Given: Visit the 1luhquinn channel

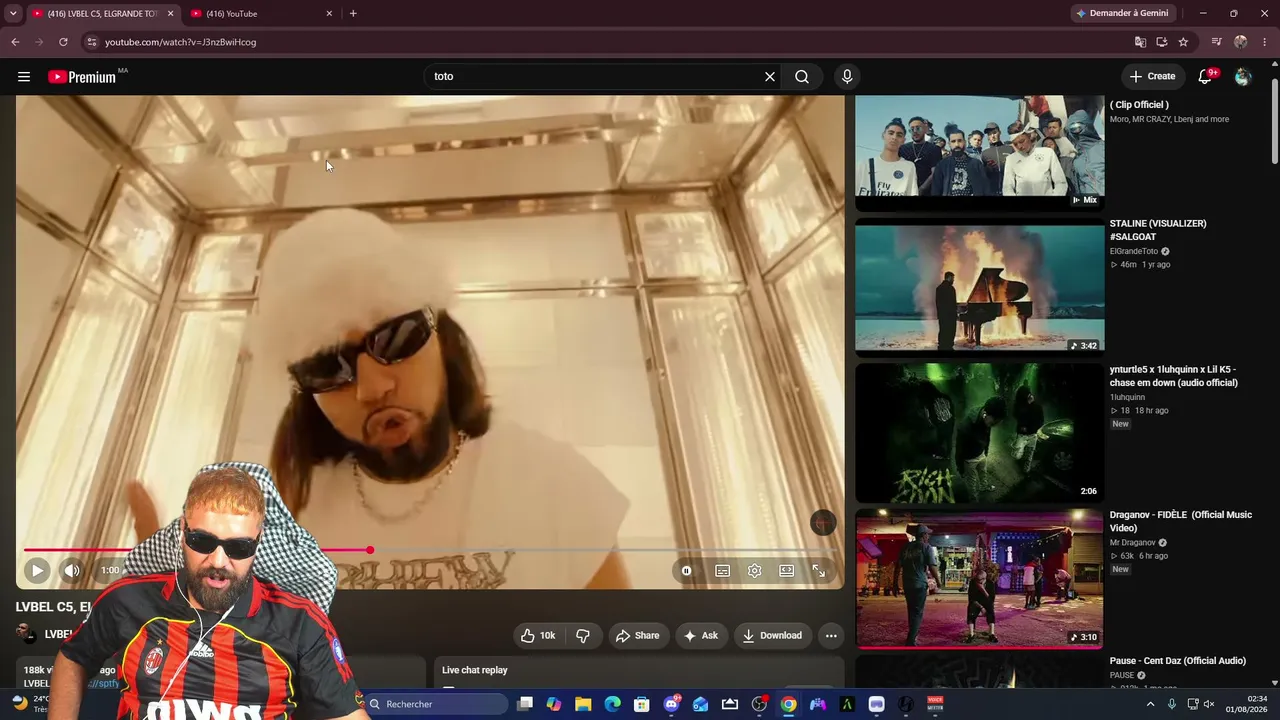Looking at the screenshot, I should [1127, 397].
